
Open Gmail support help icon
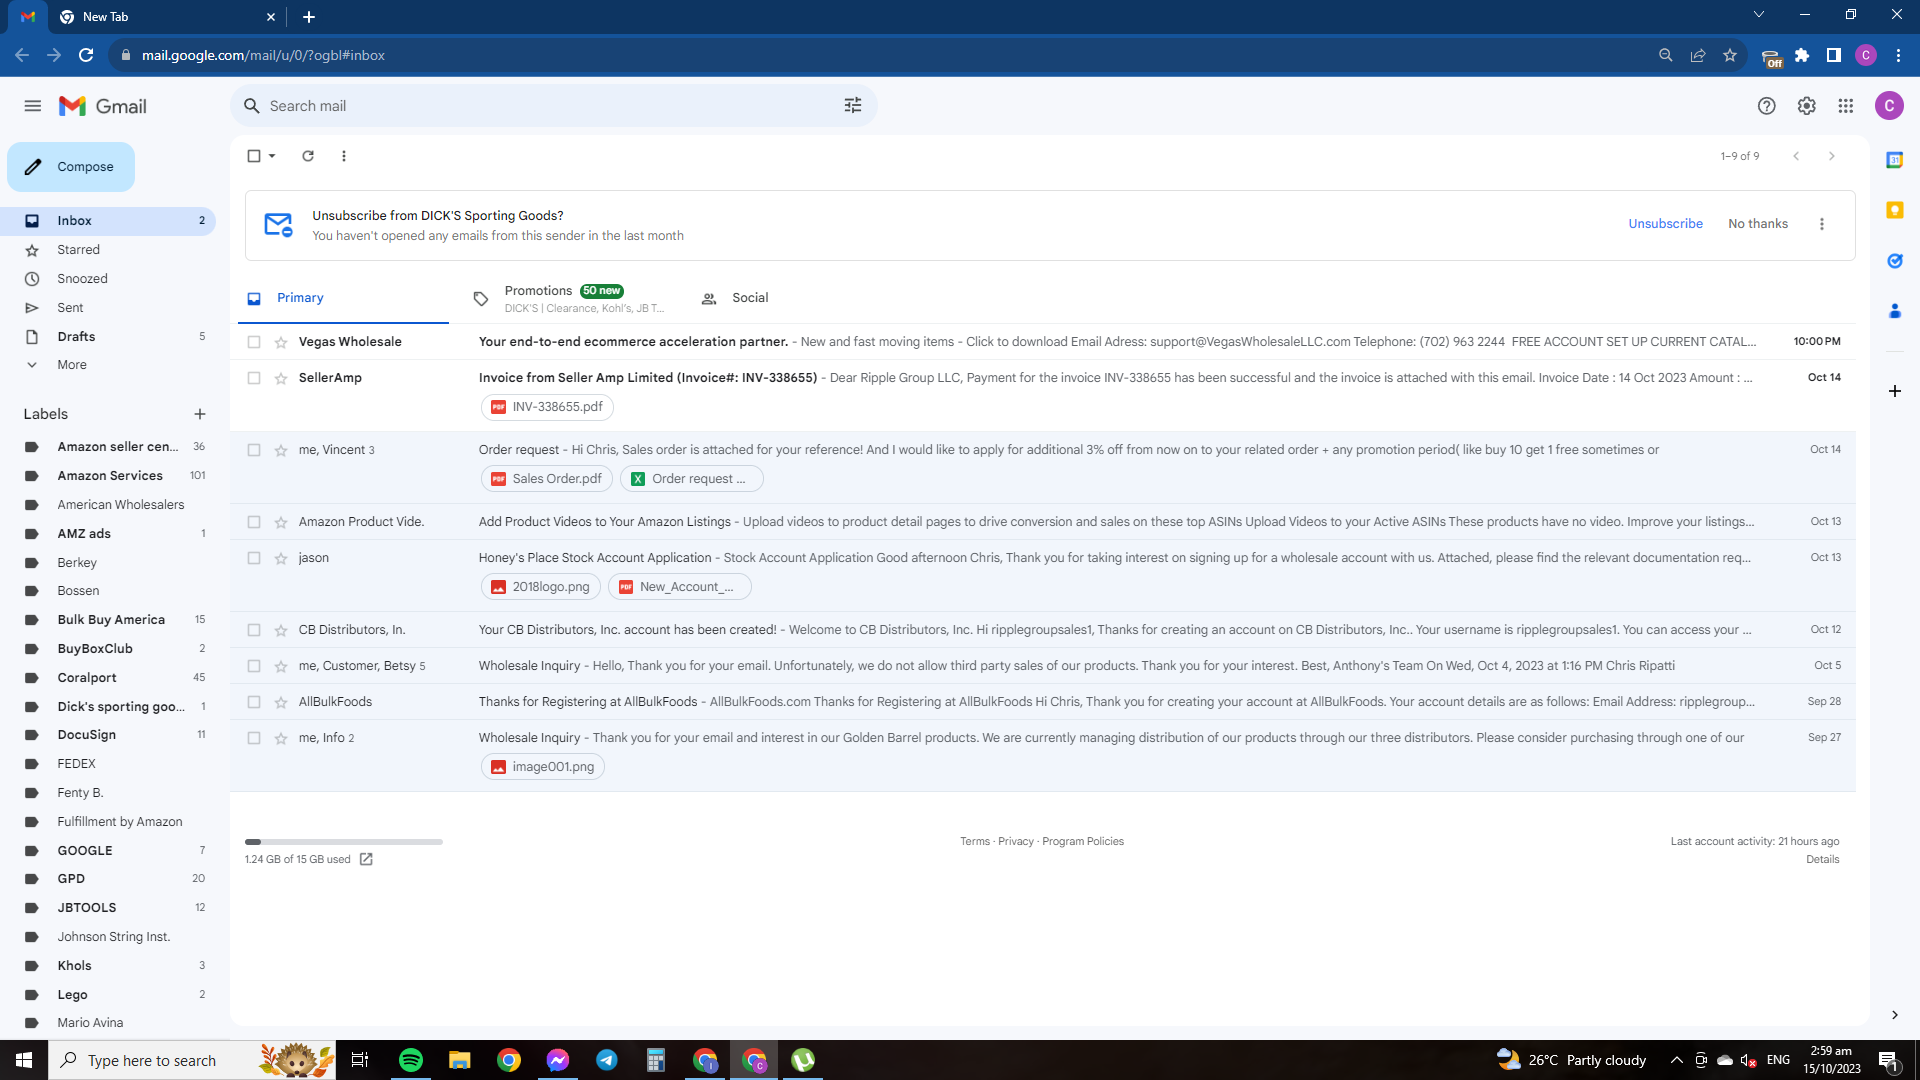tap(1767, 106)
